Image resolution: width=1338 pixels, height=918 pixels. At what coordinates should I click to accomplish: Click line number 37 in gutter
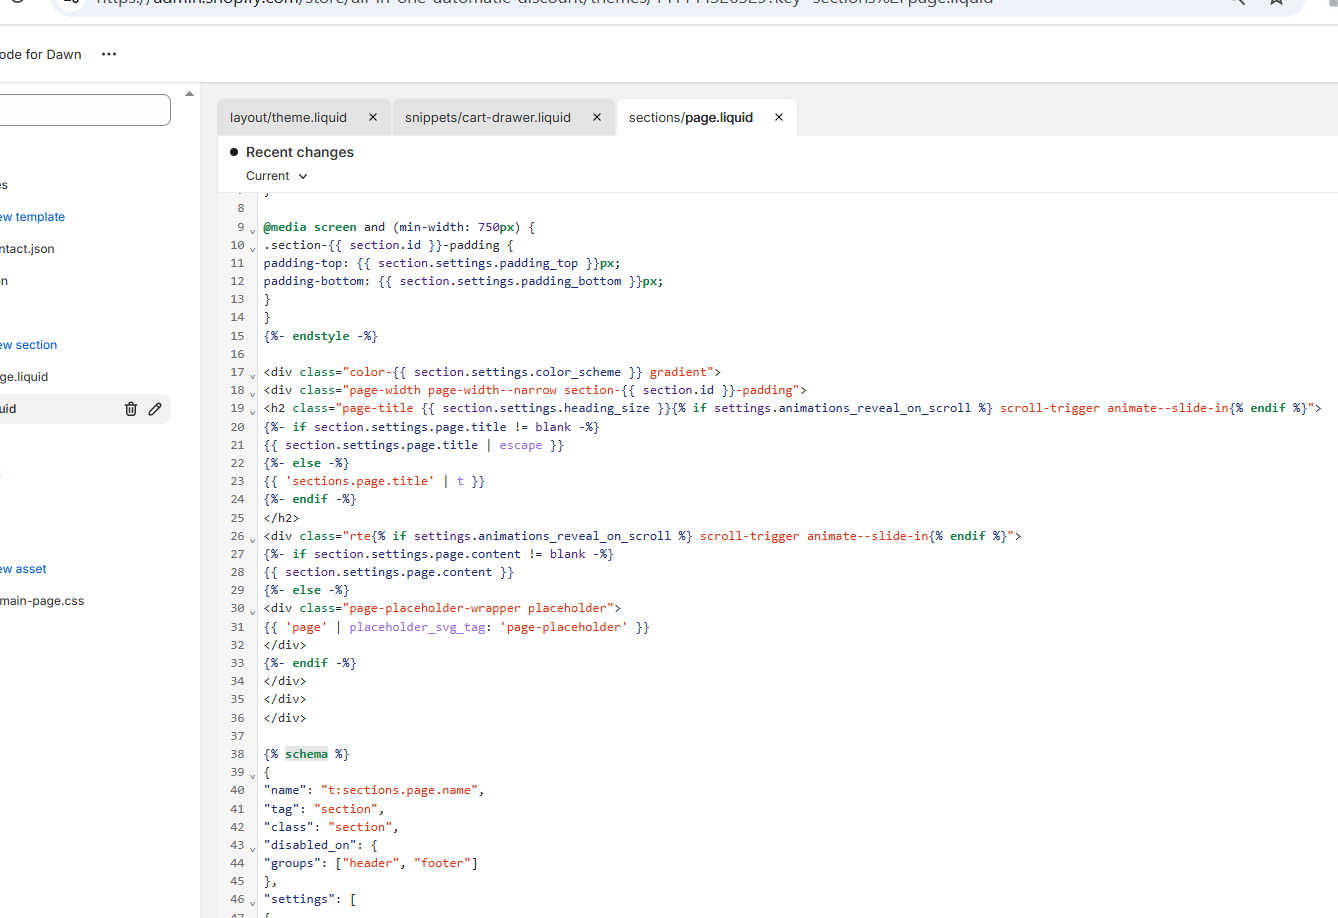tap(238, 736)
